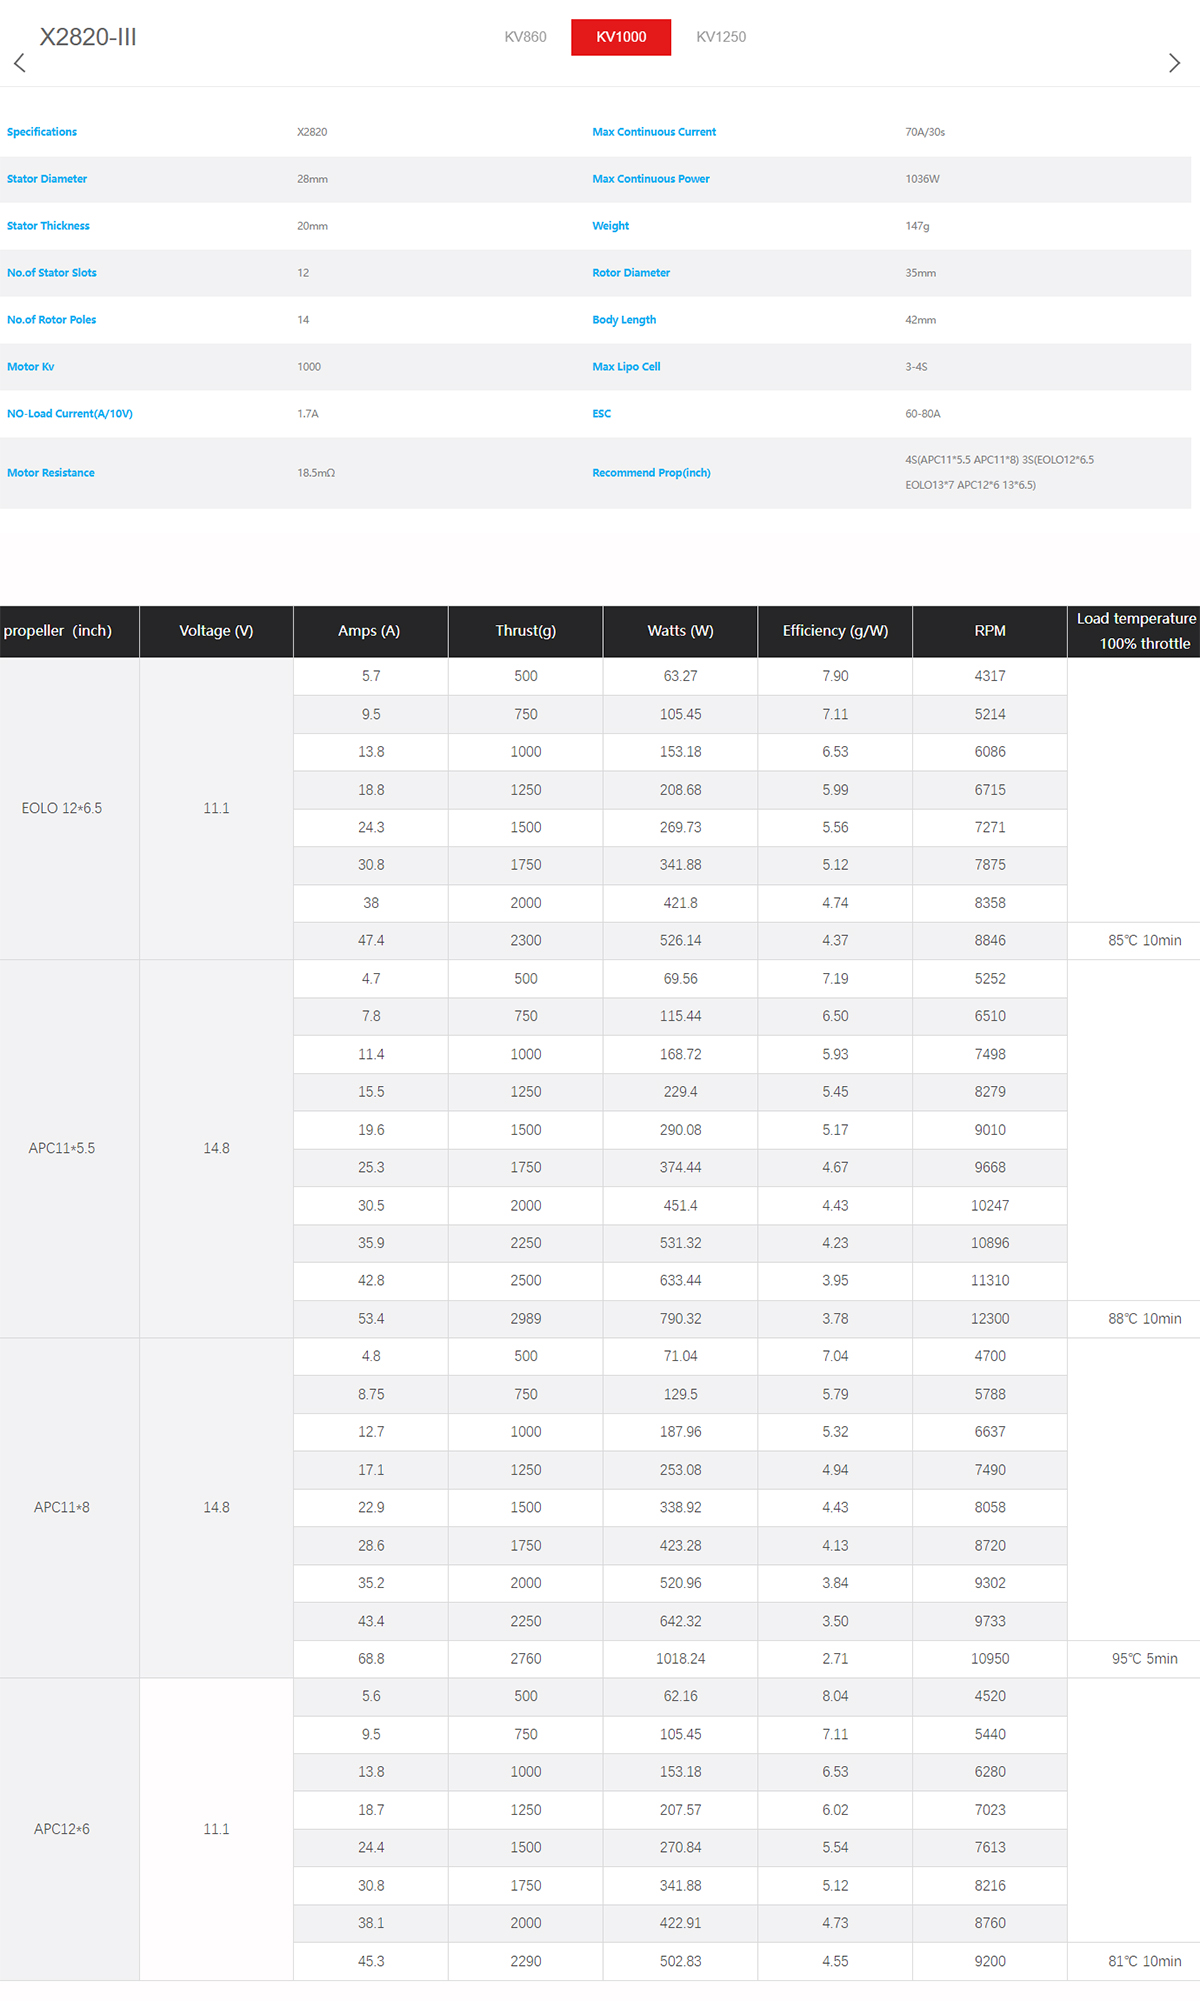Click the Stator Diameter label
Screen dimensions: 1200x2001
(x=47, y=179)
